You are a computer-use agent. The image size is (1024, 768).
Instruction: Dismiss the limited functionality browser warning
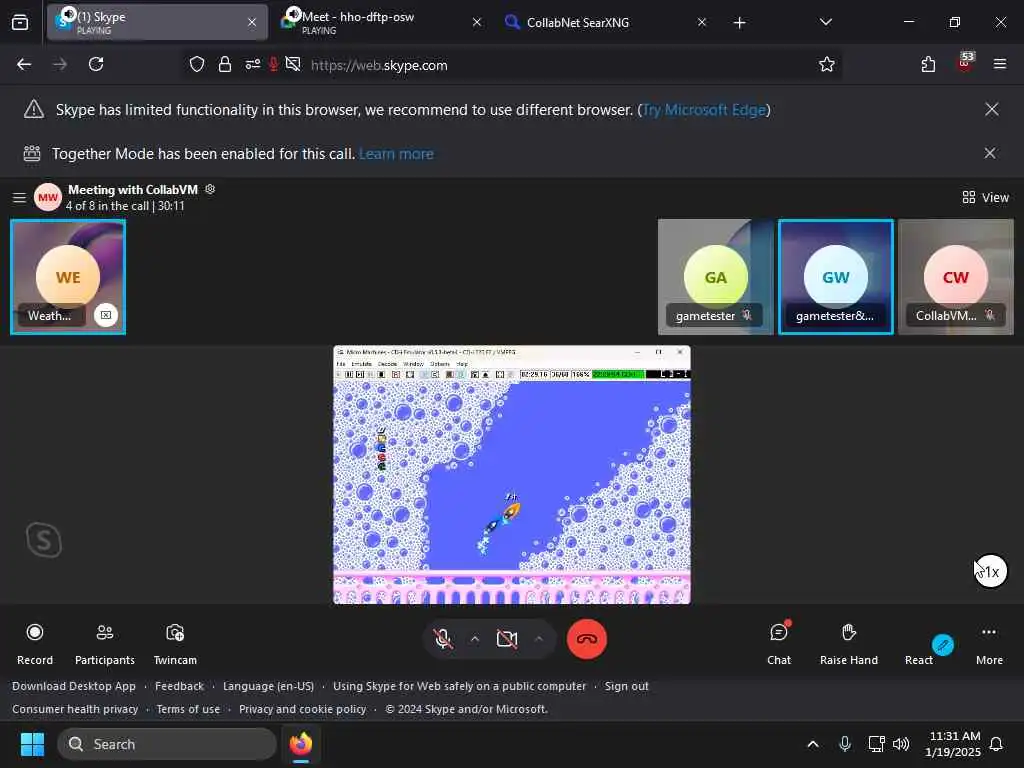point(991,109)
